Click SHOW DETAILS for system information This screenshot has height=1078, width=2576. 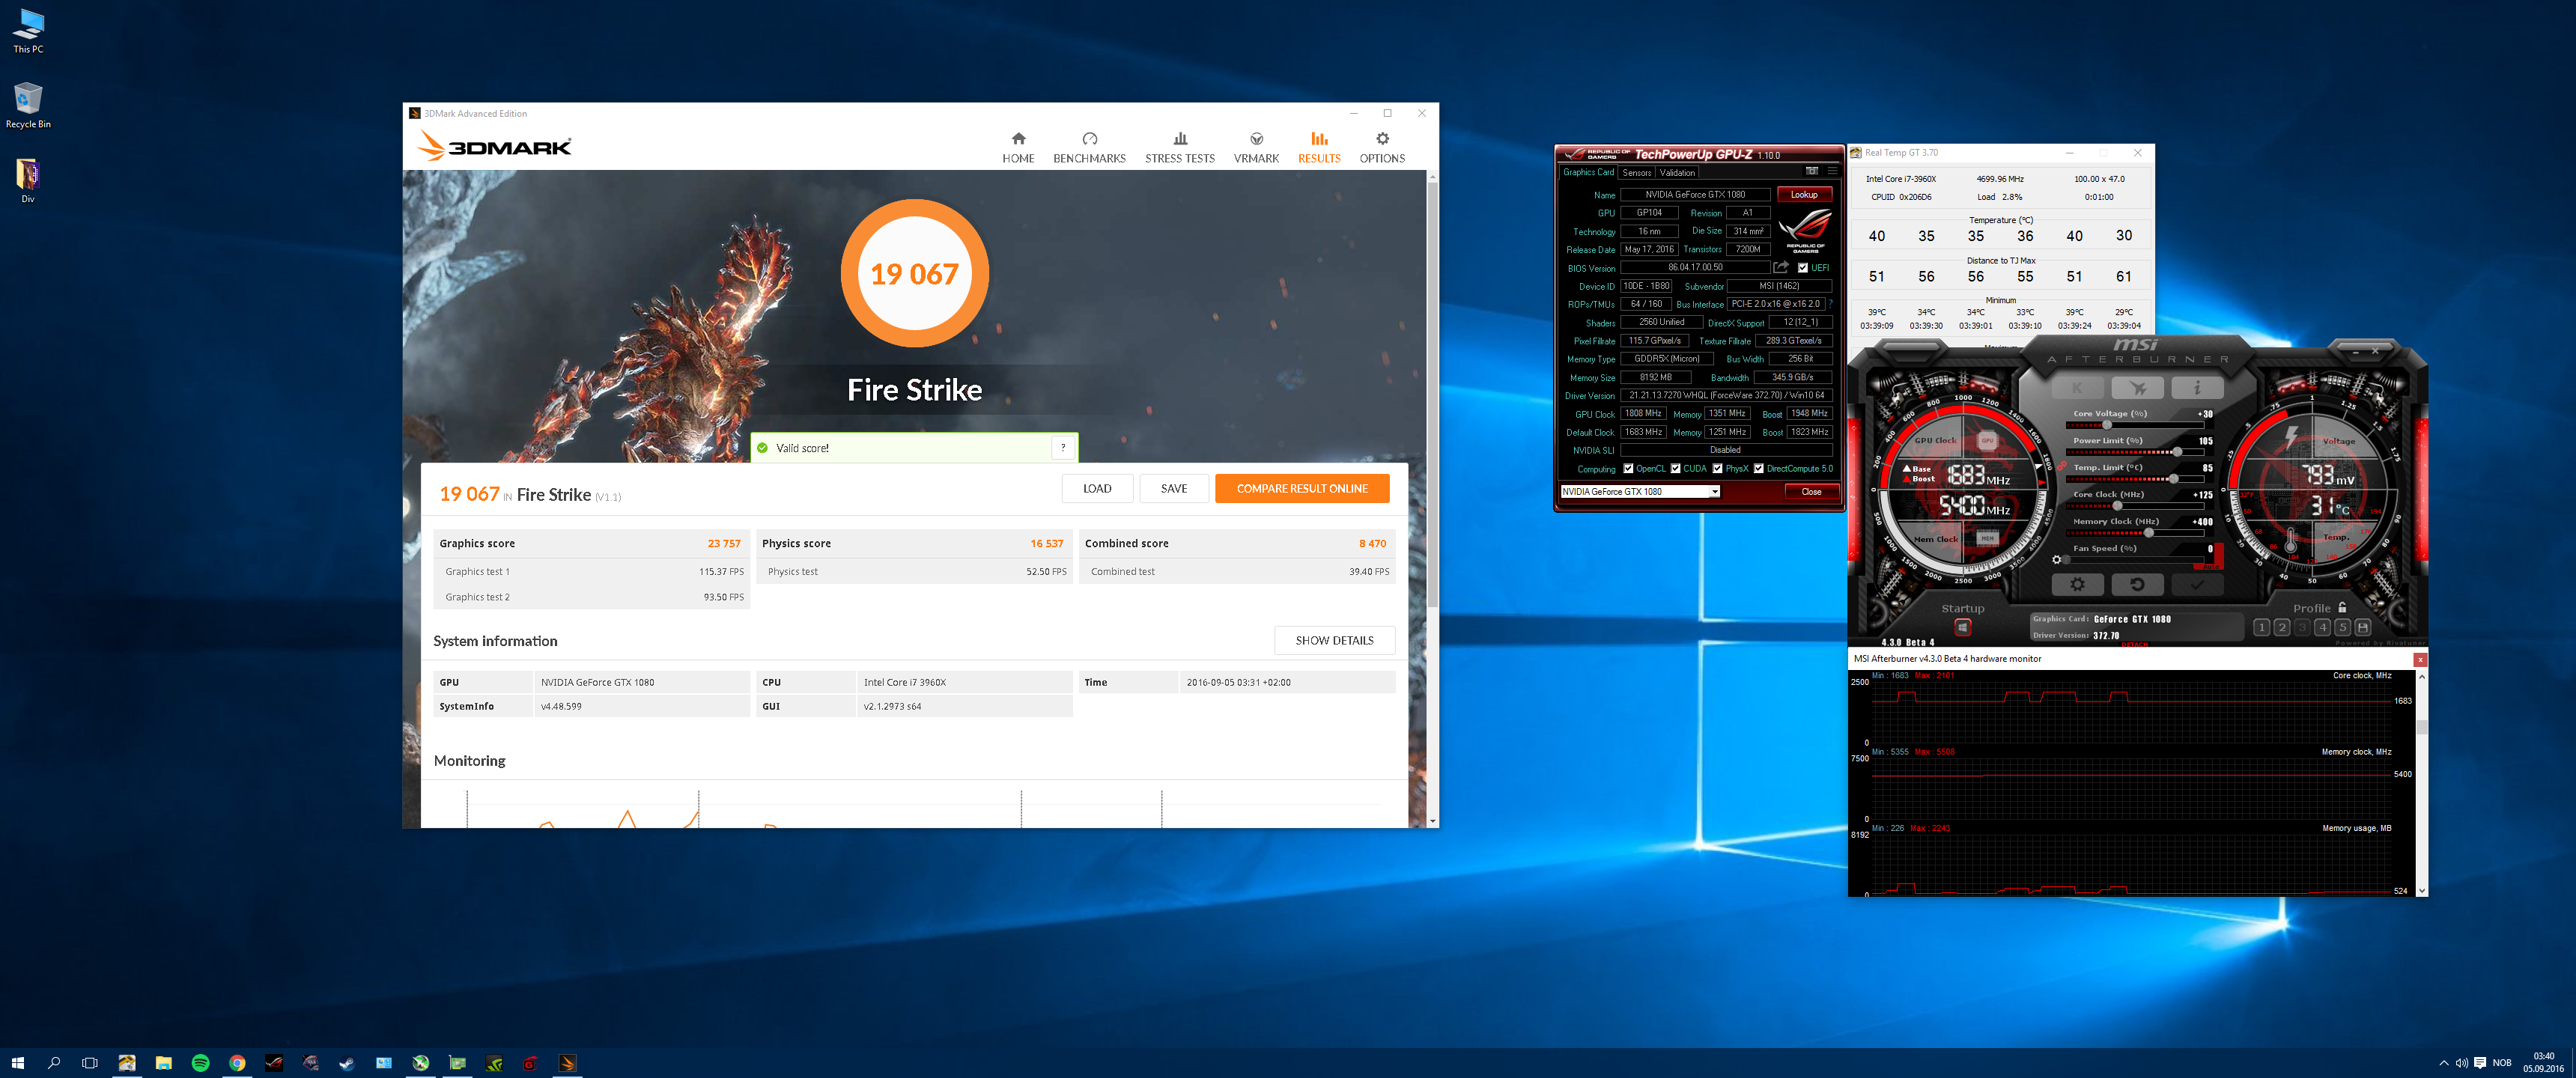click(1334, 640)
